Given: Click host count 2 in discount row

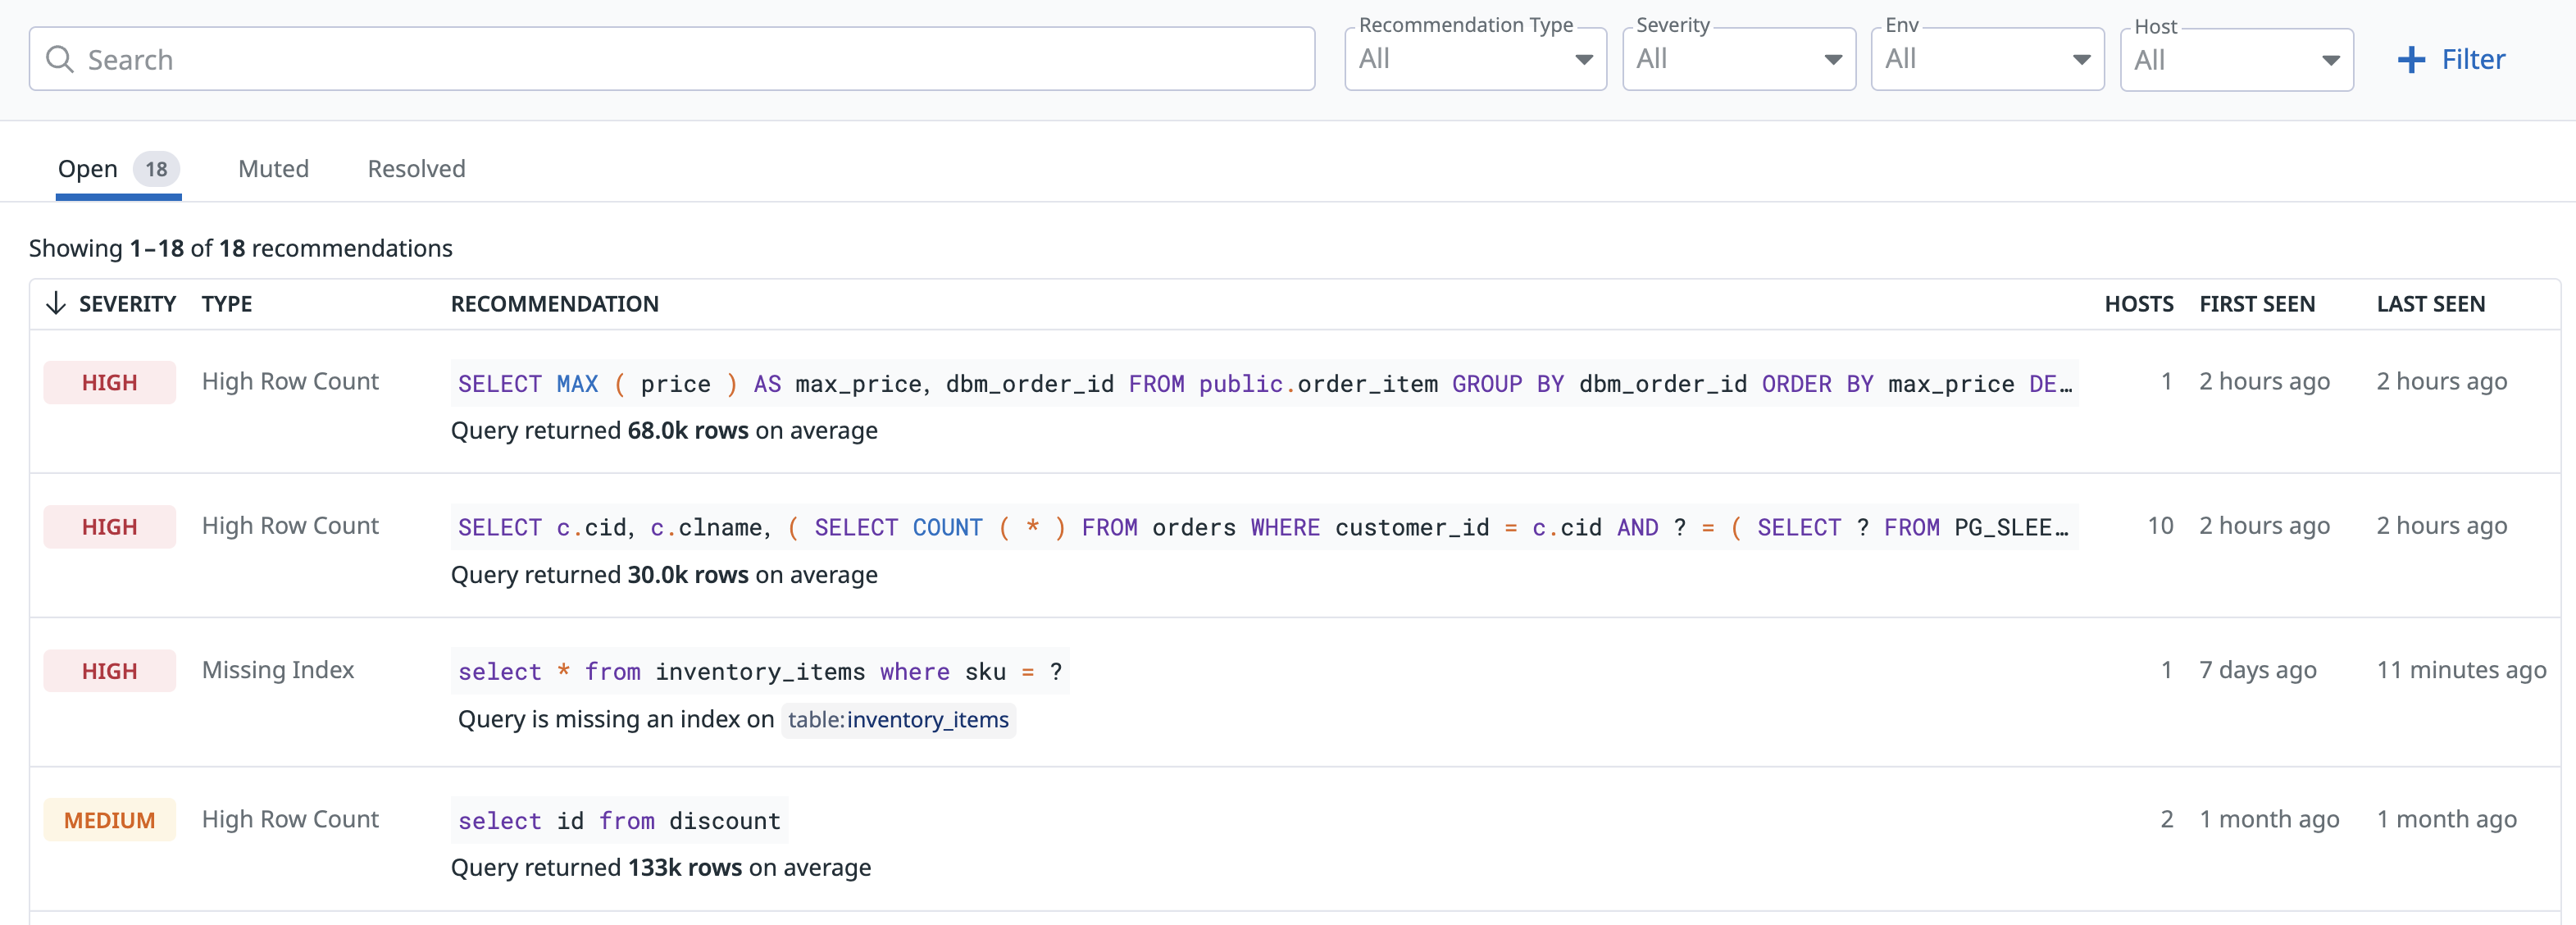Looking at the screenshot, I should tap(2166, 818).
